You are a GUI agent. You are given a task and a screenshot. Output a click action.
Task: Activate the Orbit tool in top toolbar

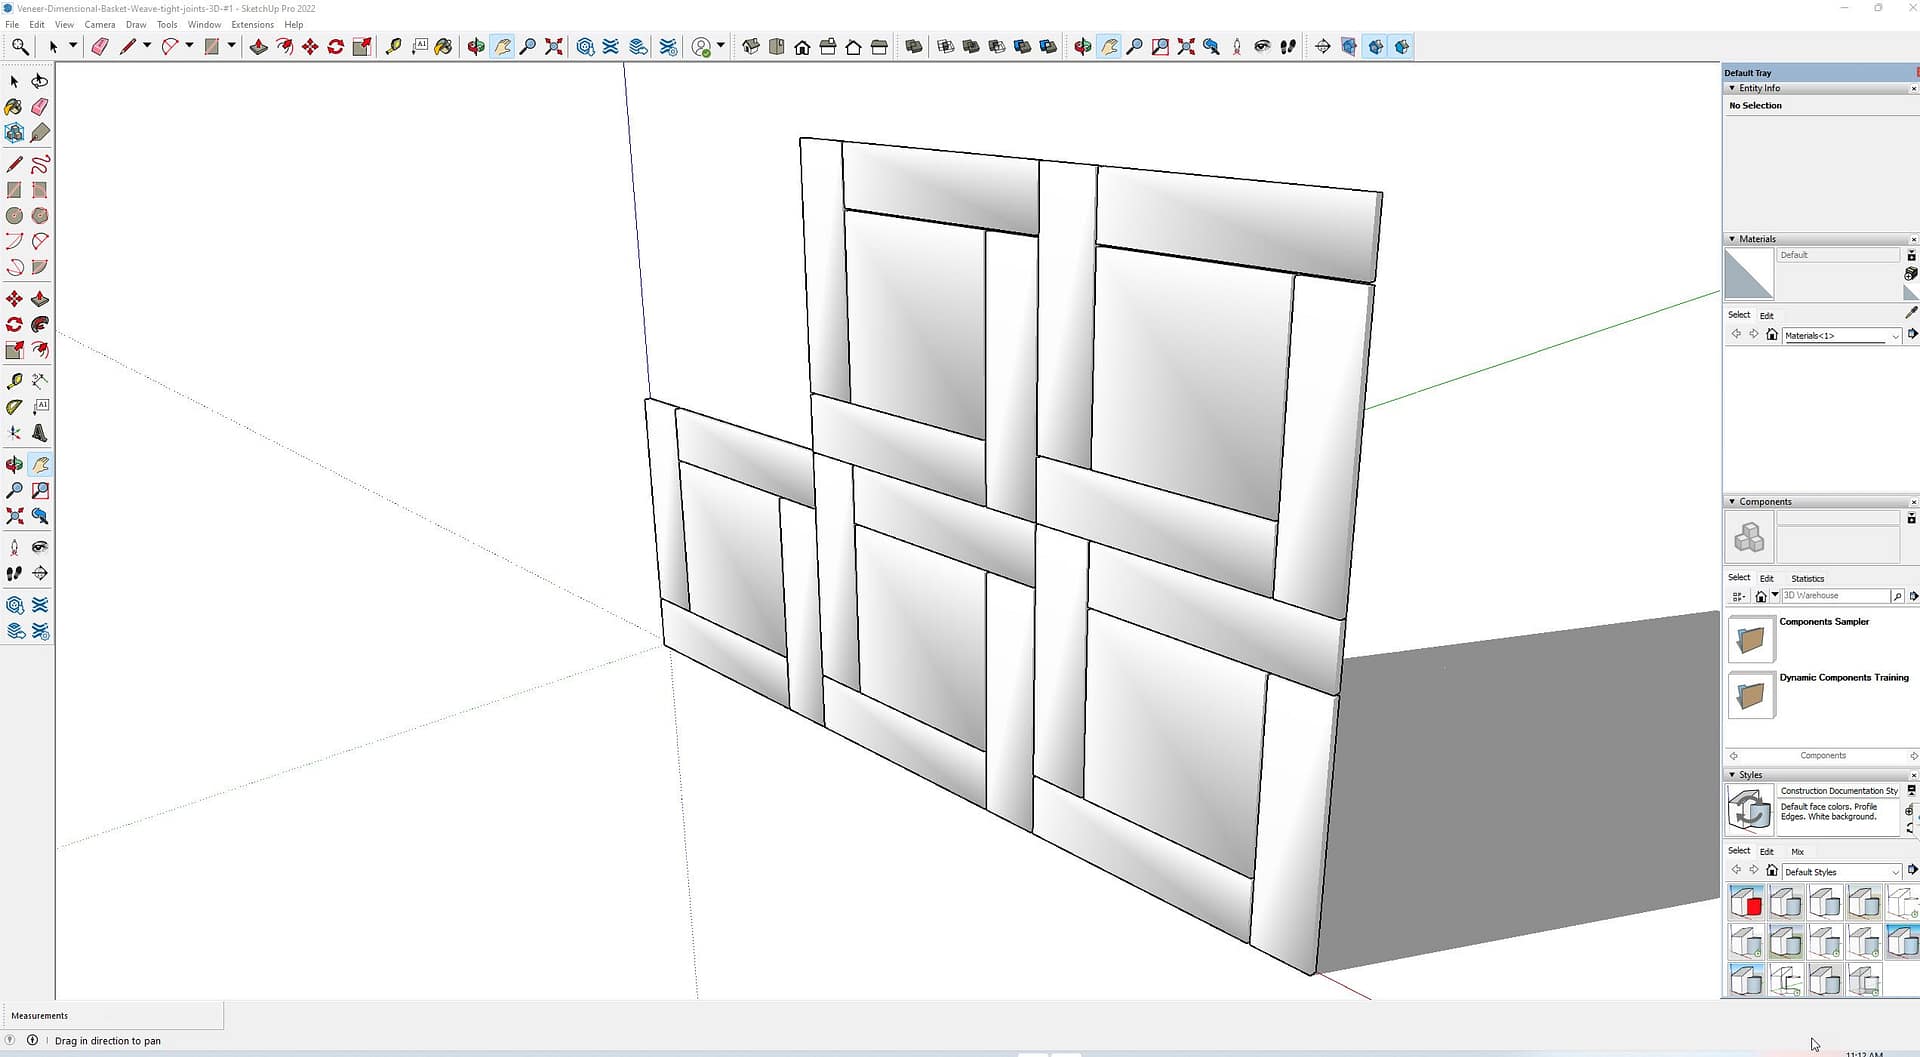(476, 47)
